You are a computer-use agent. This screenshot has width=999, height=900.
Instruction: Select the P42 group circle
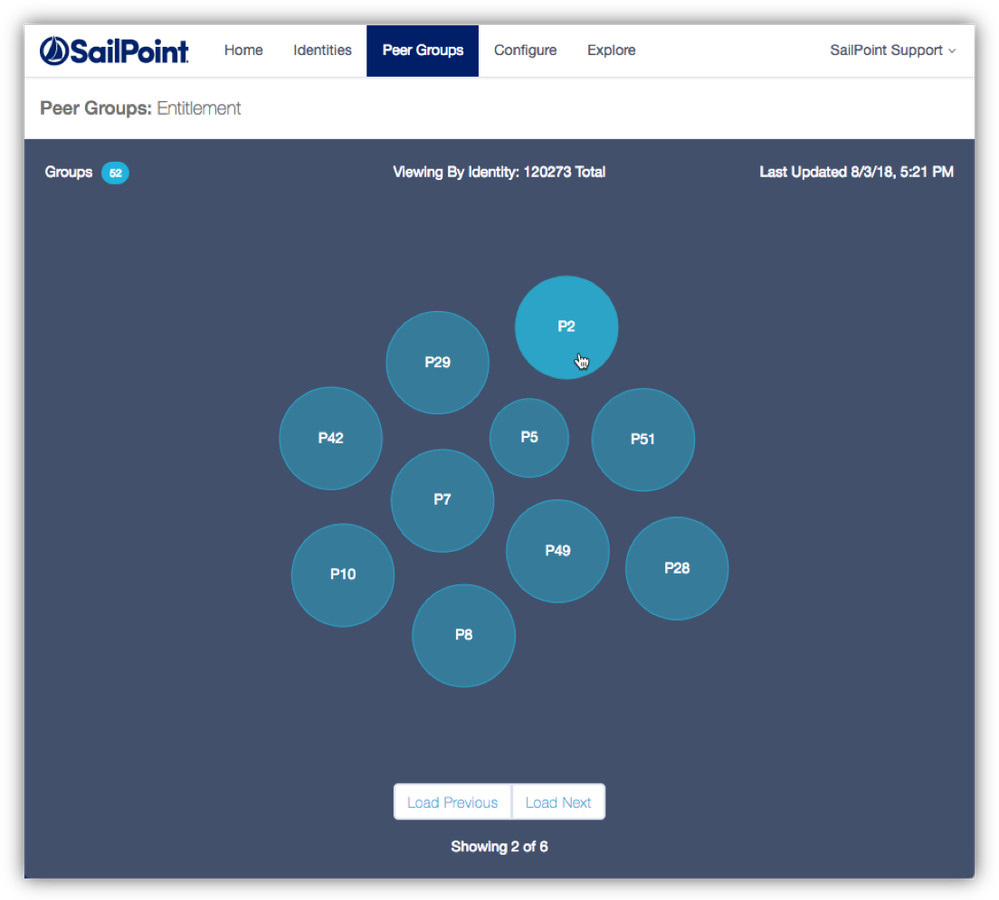pos(330,438)
